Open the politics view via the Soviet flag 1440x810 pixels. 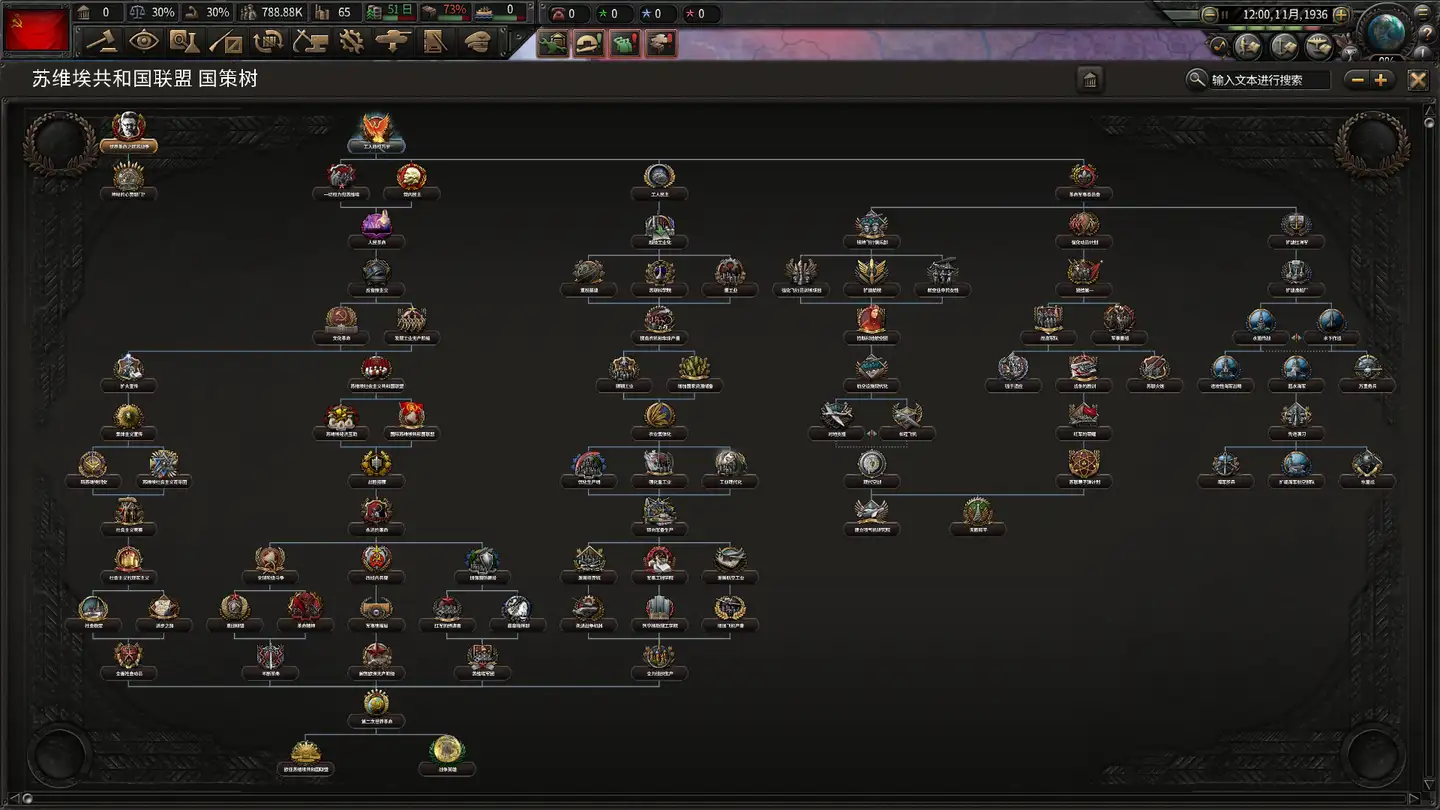coord(36,29)
